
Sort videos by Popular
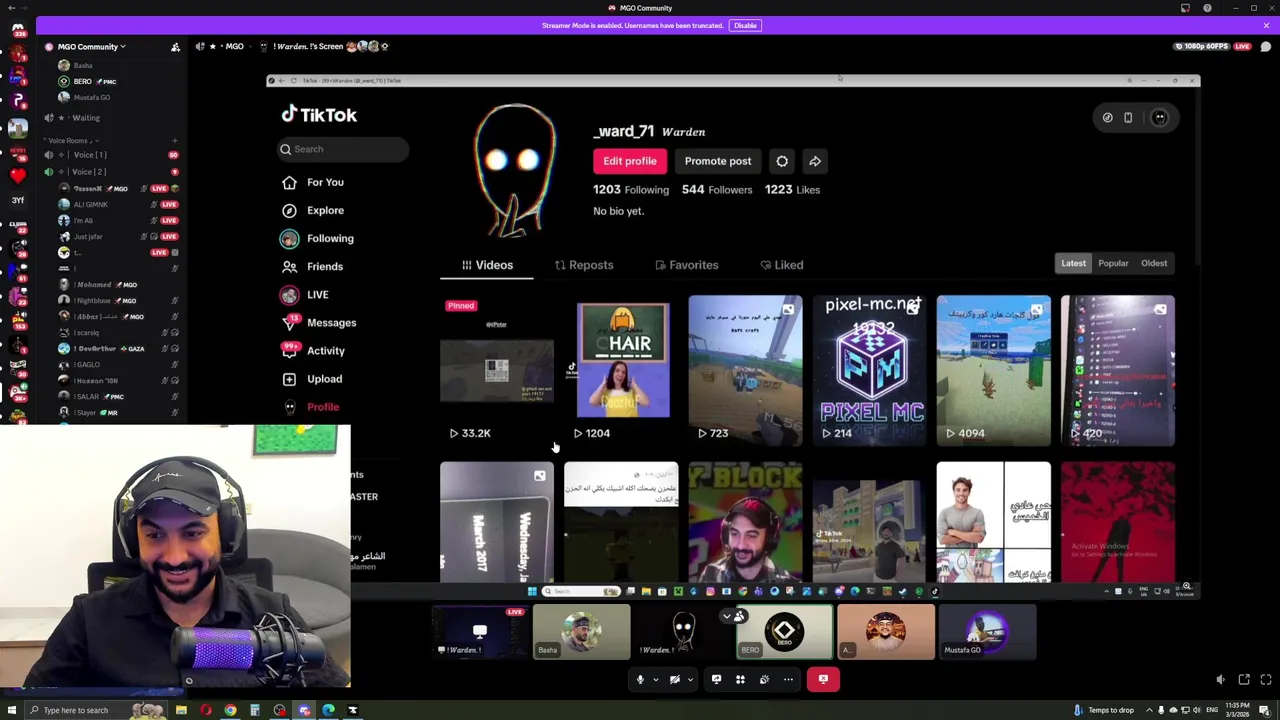(1113, 263)
